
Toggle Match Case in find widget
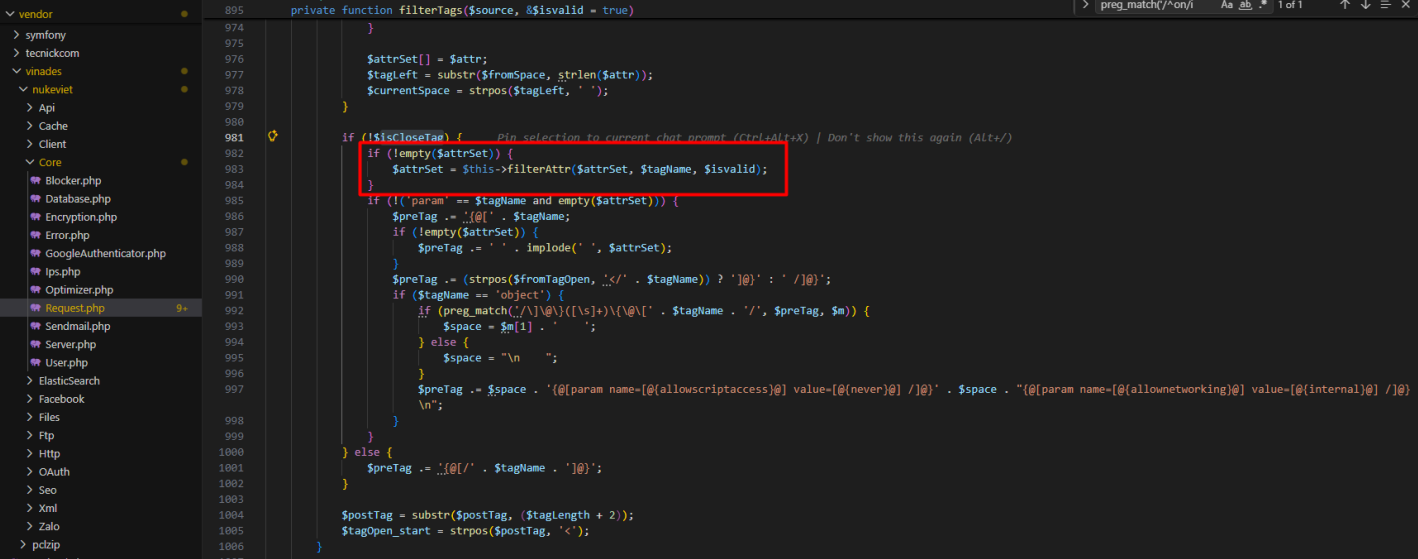coord(1227,5)
